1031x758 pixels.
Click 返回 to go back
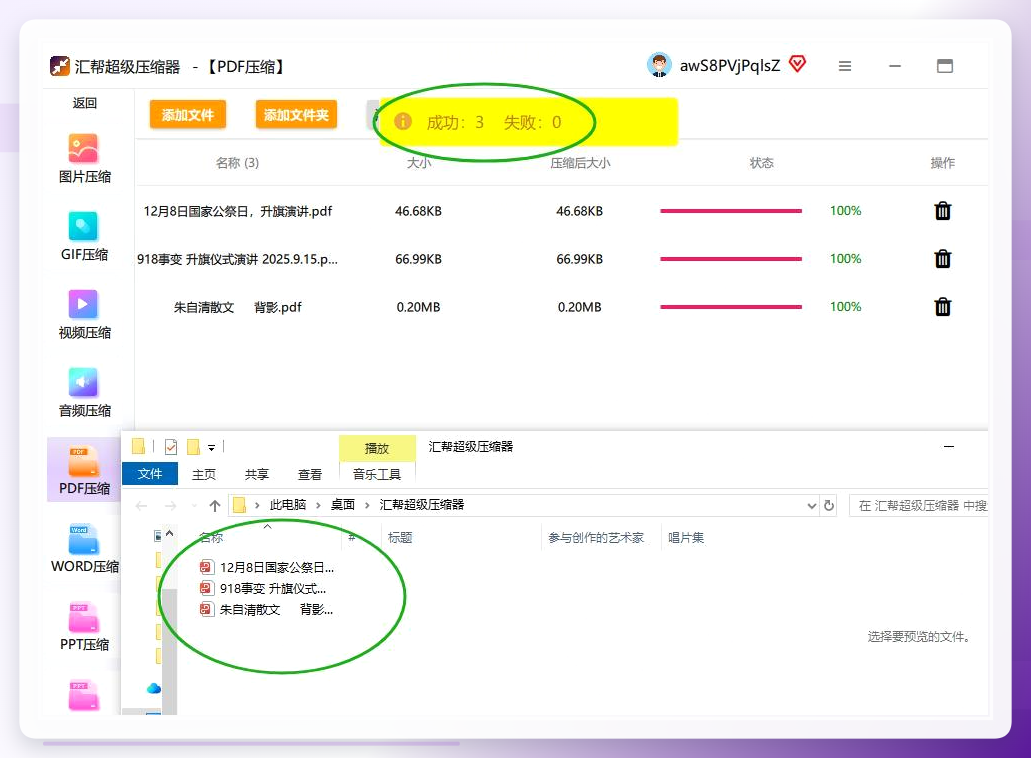[84, 103]
